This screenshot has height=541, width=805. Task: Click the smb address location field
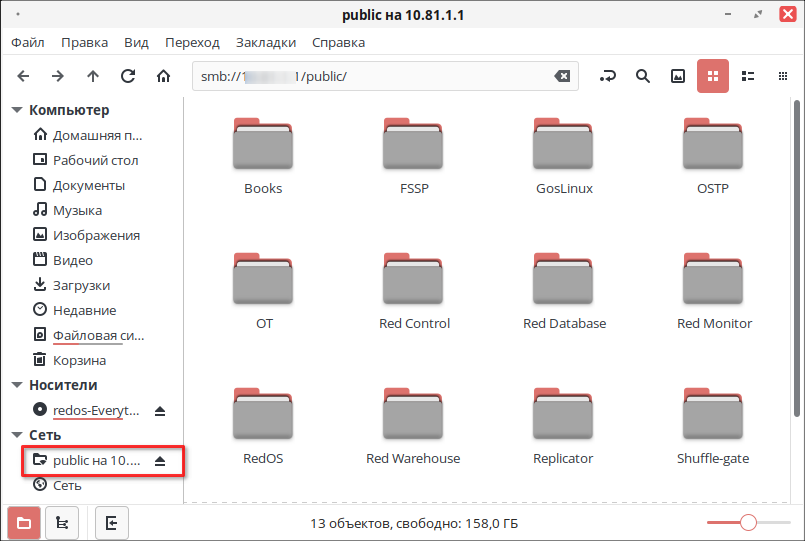click(x=385, y=76)
